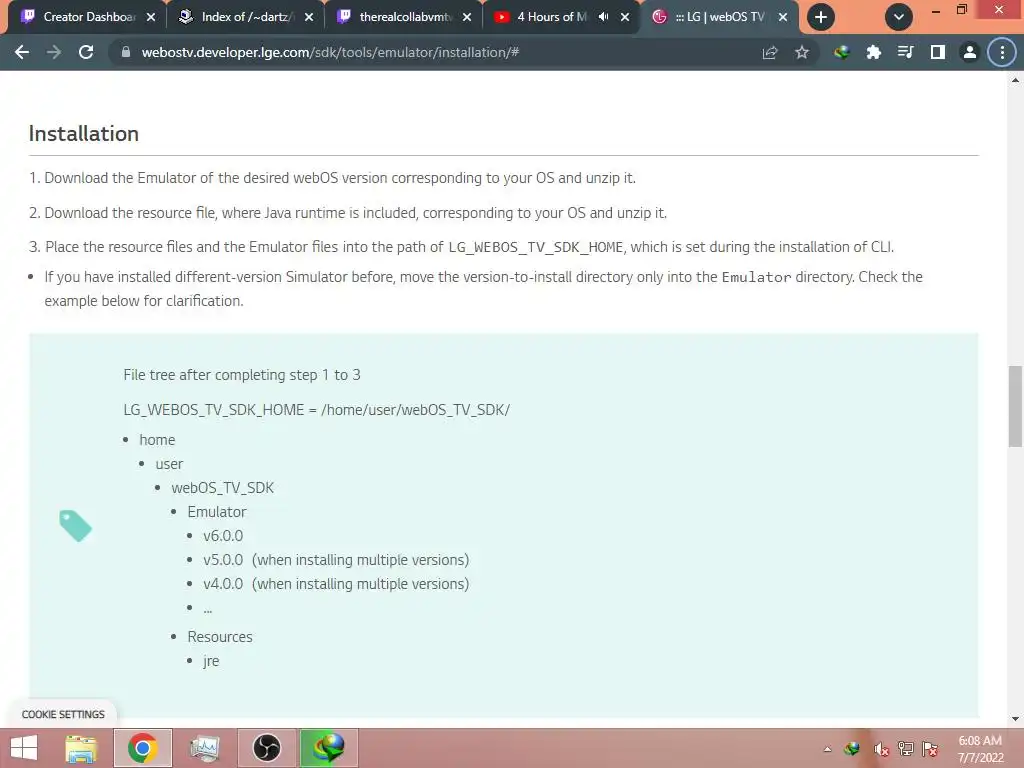Reload the webOS TV page

[x=86, y=52]
